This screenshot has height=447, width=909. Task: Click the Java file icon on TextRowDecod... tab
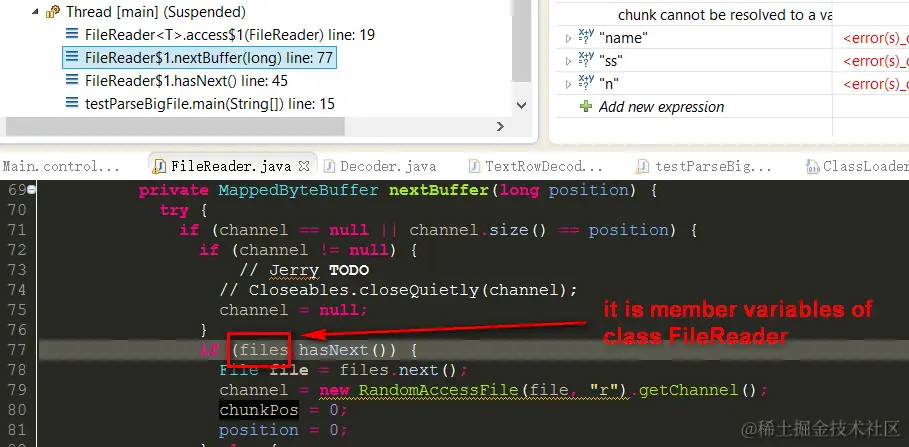[x=474, y=166]
